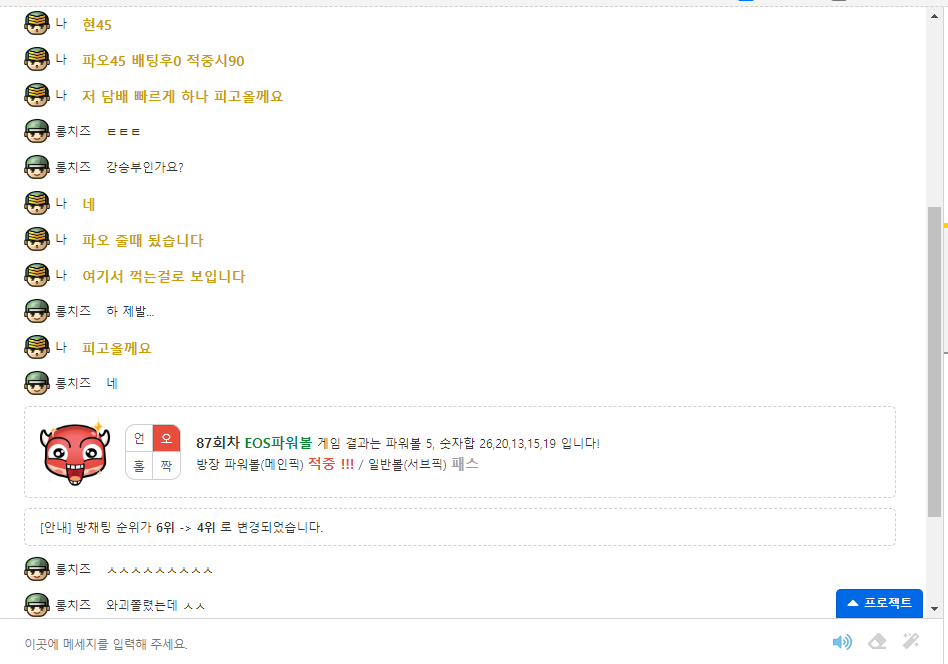Click the vertical scrollbar thumb
The width and height of the screenshot is (948, 664).
[x=935, y=362]
